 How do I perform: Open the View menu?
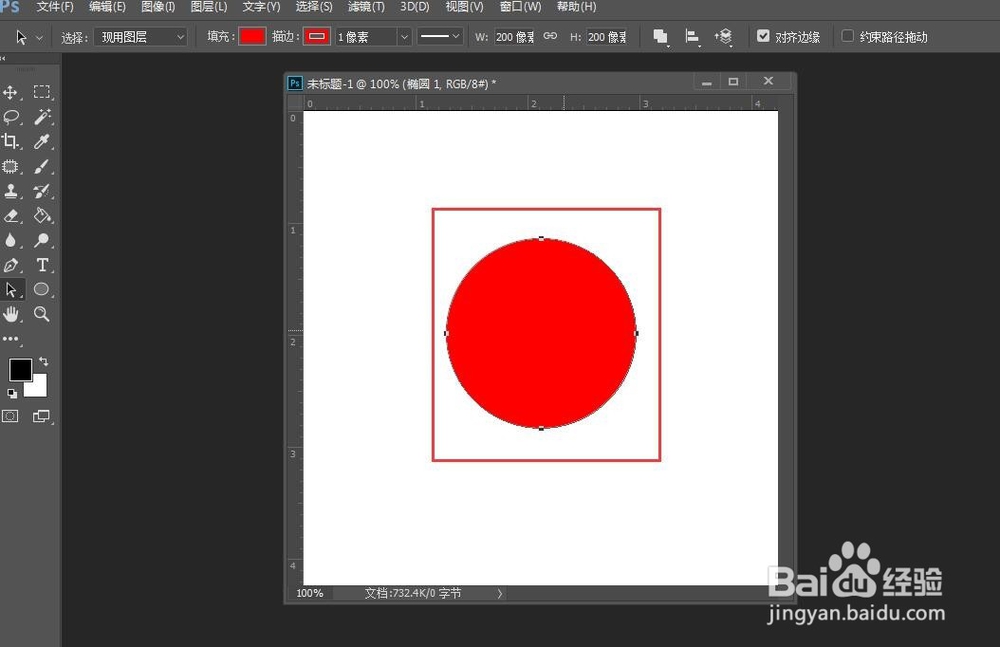point(464,7)
